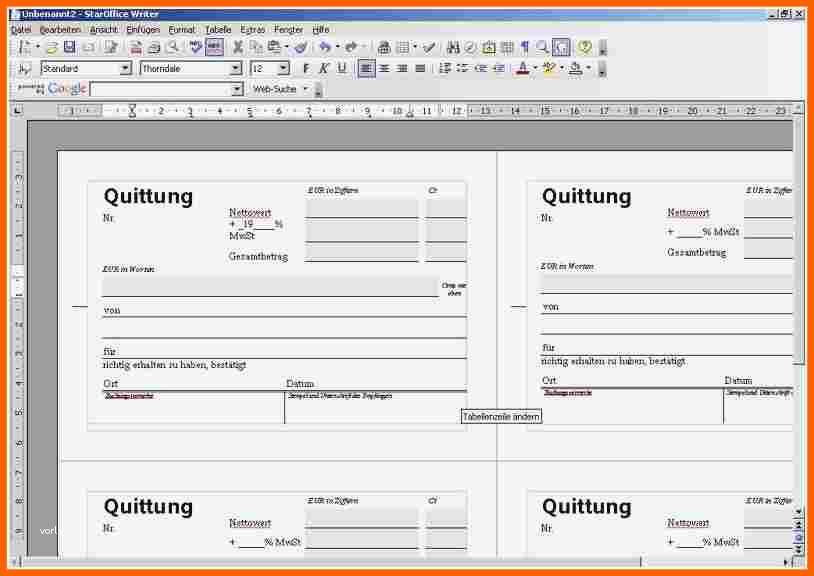Apply the background color icon
This screenshot has width=814, height=576.
tap(575, 68)
